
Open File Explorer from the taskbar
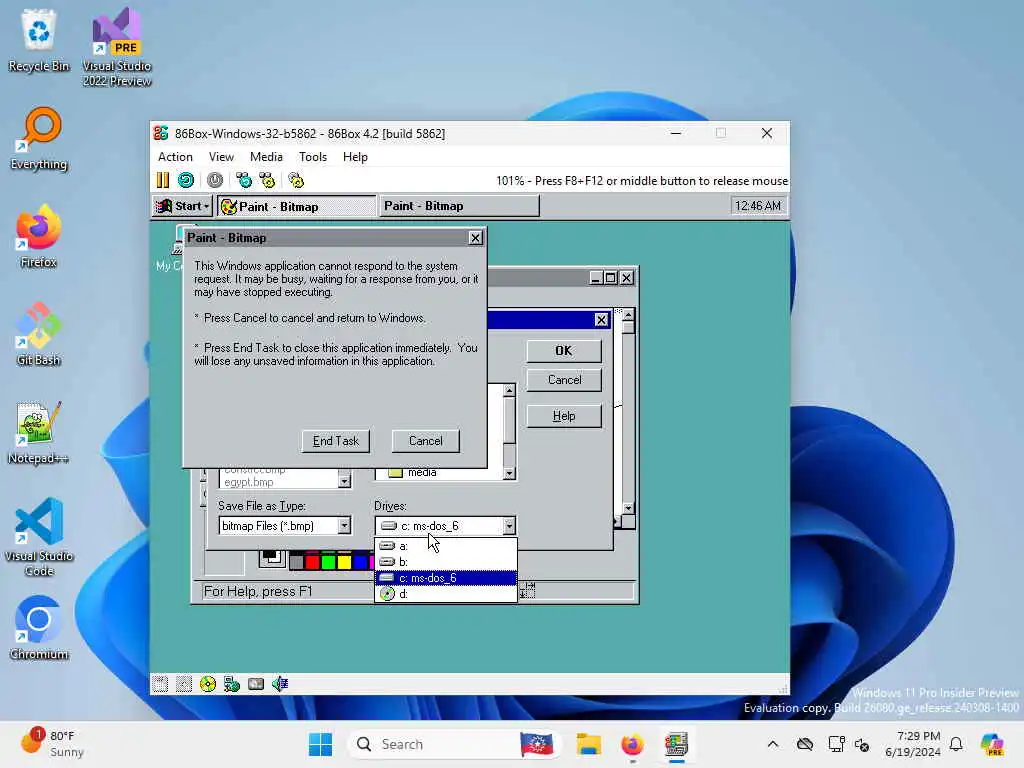click(x=588, y=744)
